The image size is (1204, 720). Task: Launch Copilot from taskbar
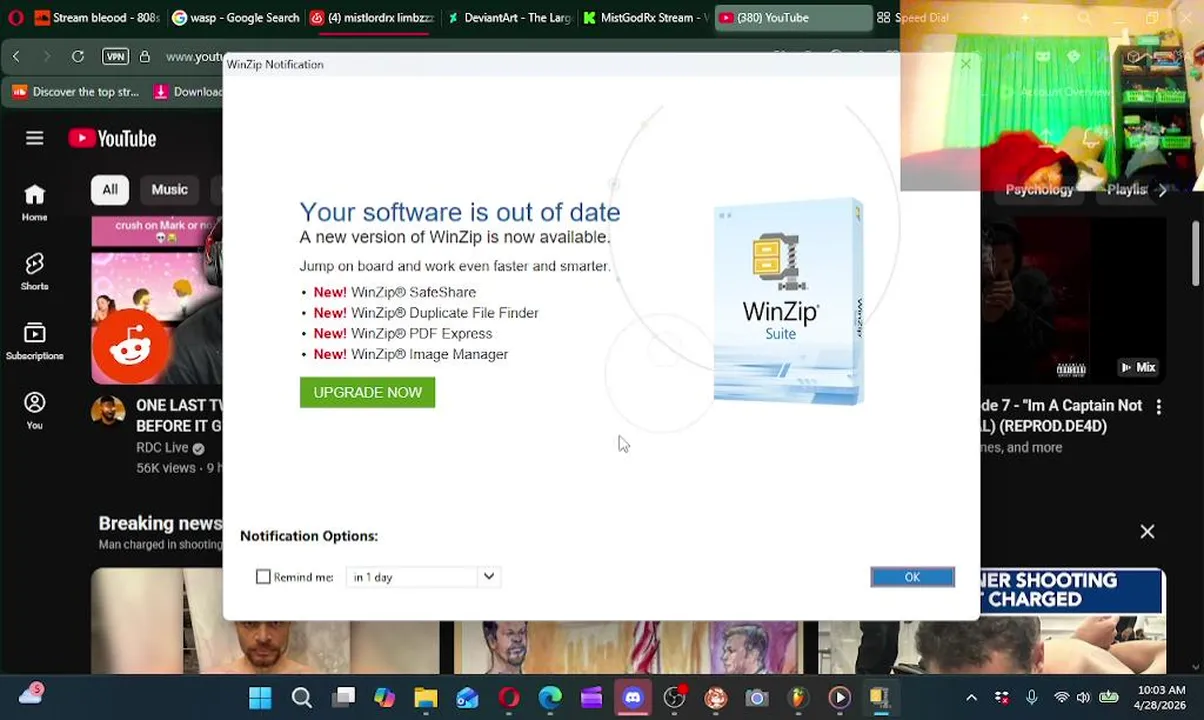click(384, 697)
